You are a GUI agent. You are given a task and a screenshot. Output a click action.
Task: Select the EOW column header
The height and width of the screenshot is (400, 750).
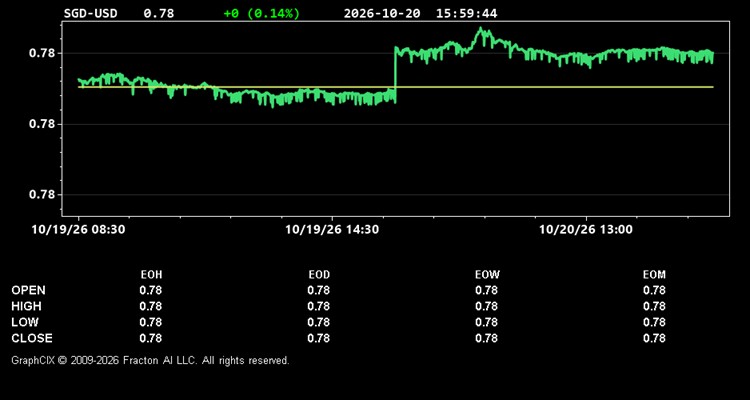[x=487, y=275]
